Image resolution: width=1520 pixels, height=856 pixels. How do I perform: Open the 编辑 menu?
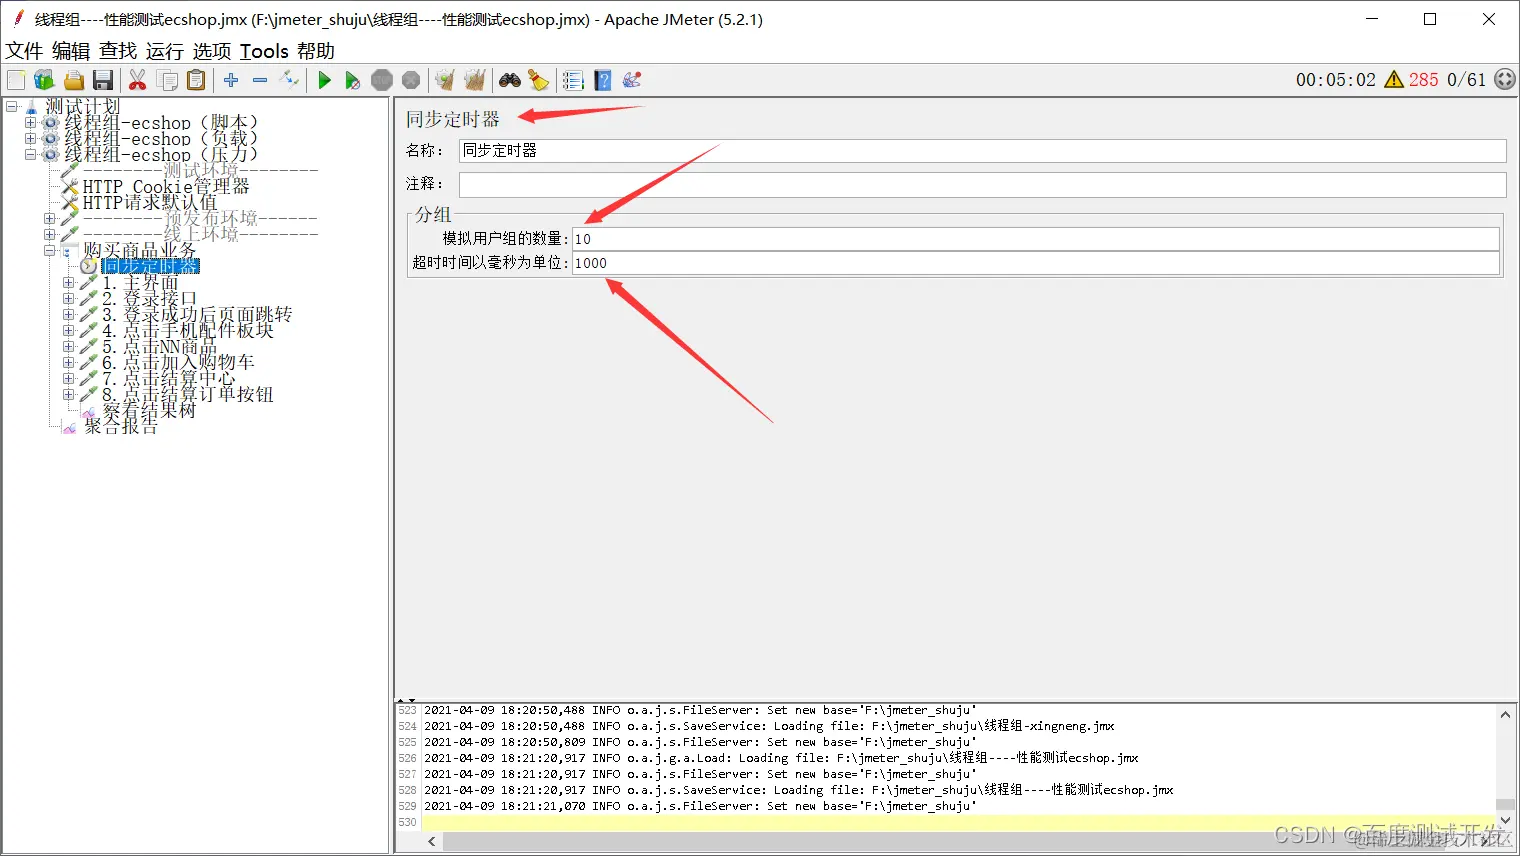(71, 51)
